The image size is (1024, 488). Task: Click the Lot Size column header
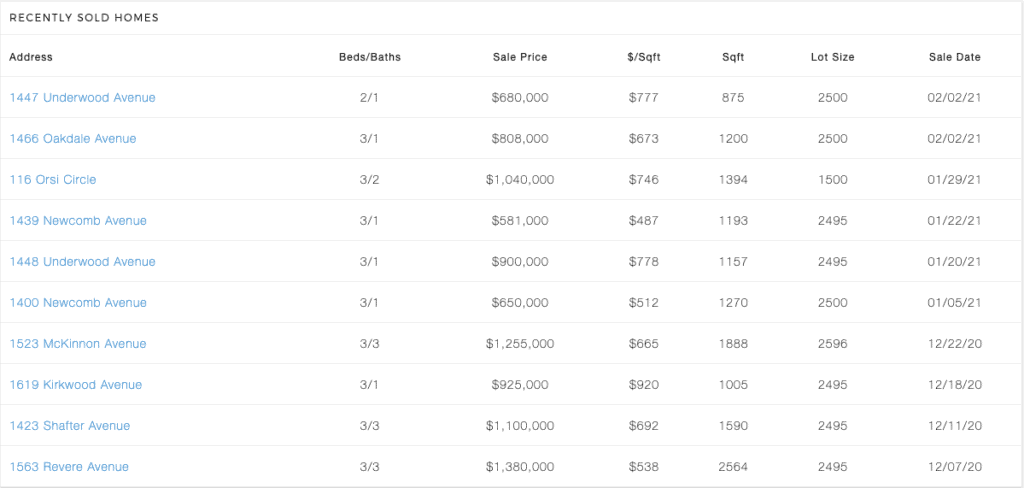coord(832,57)
